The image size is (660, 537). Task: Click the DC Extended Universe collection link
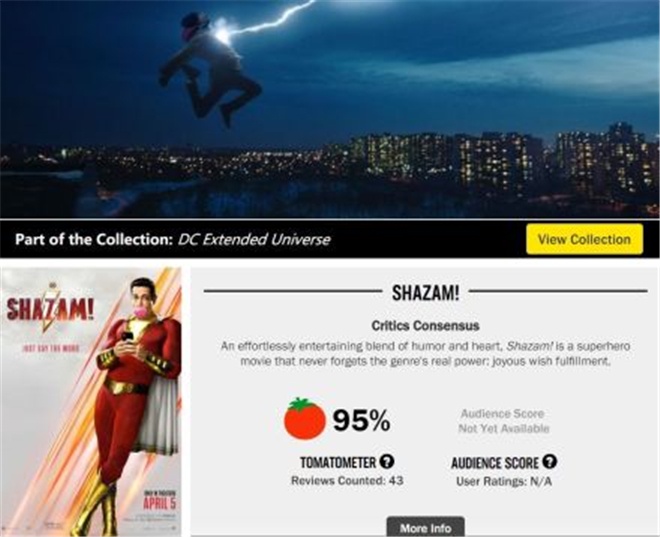[x=254, y=239]
